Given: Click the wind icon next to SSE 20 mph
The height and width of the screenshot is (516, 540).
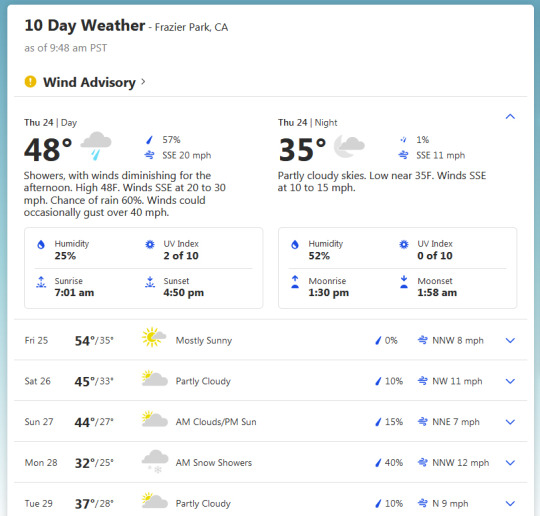Looking at the screenshot, I should (x=149, y=155).
